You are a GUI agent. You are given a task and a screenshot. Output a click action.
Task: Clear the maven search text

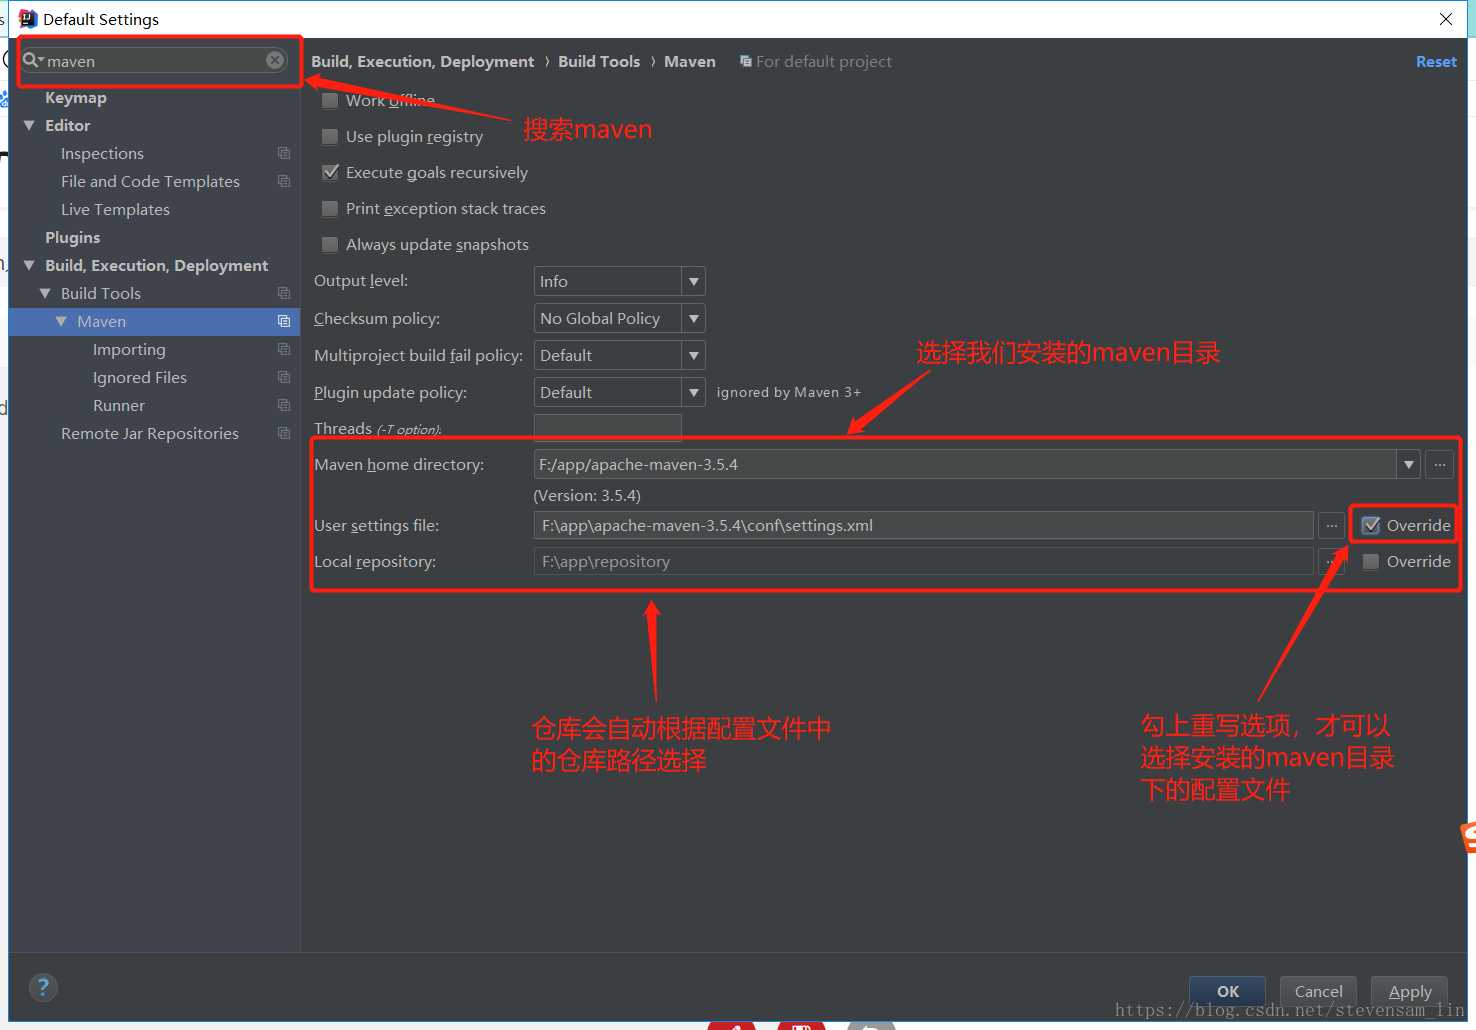tap(275, 60)
